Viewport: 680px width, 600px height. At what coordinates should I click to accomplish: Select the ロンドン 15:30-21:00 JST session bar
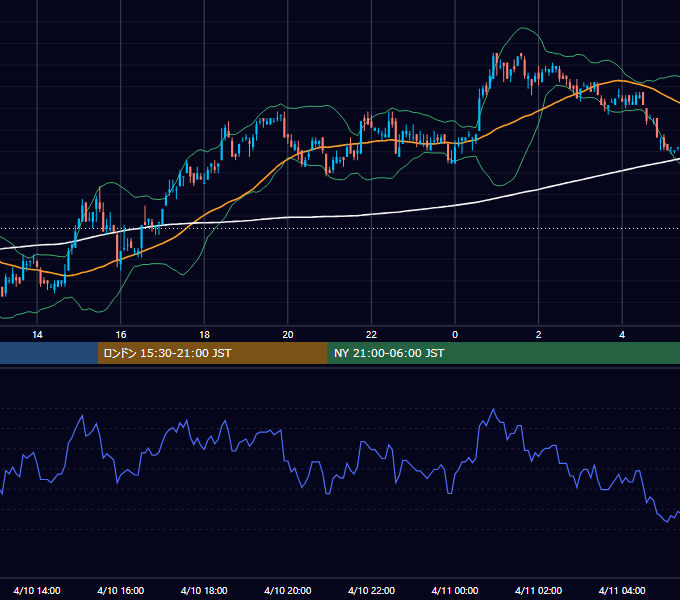click(x=212, y=353)
